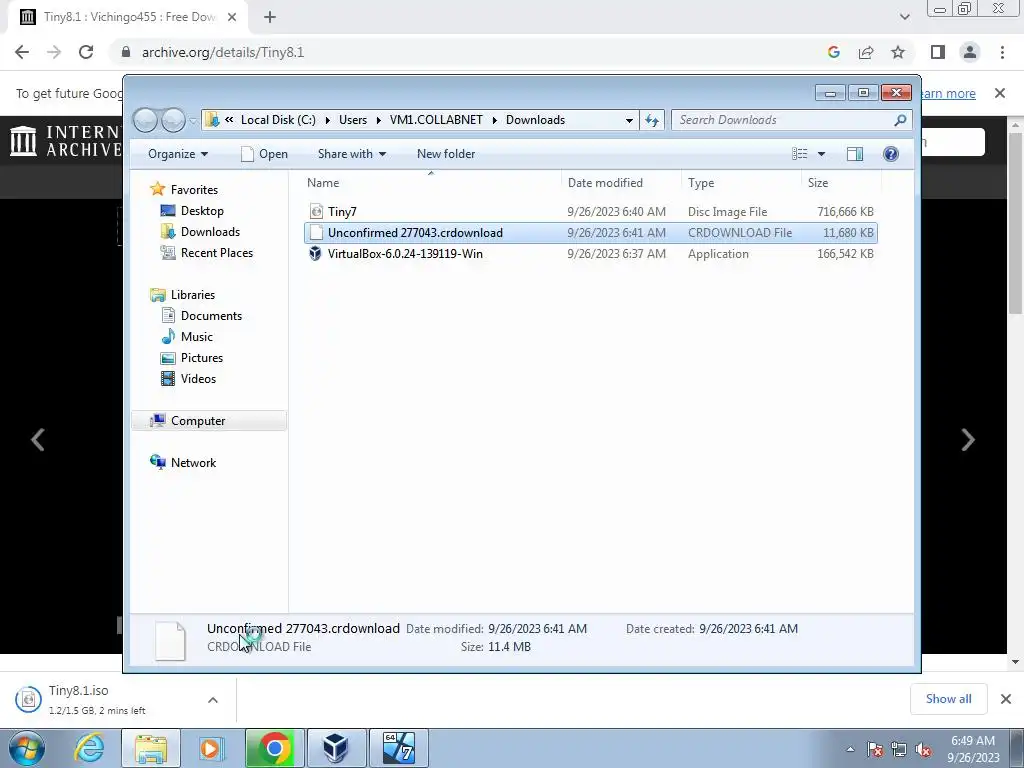Open the Organize dropdown menu
1024x768 pixels.
coord(178,154)
